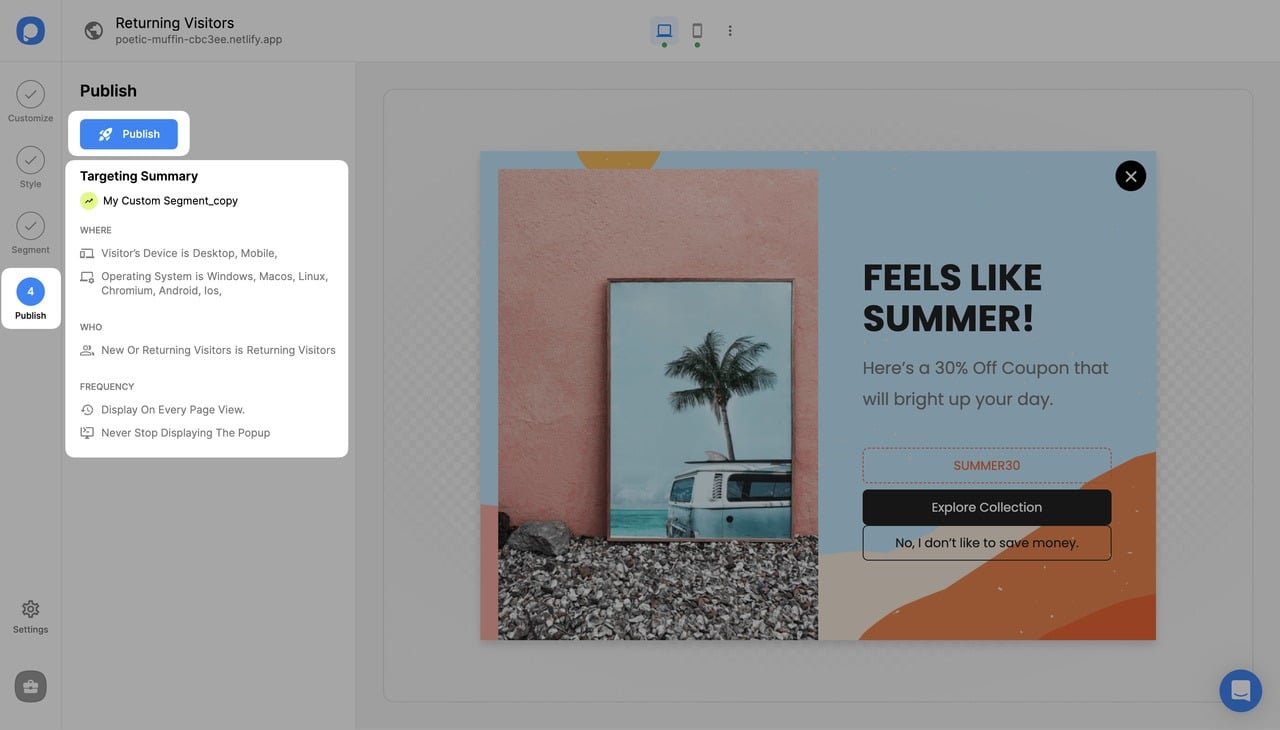Click the green segment icon beside My Custom Segment_copy

88,201
